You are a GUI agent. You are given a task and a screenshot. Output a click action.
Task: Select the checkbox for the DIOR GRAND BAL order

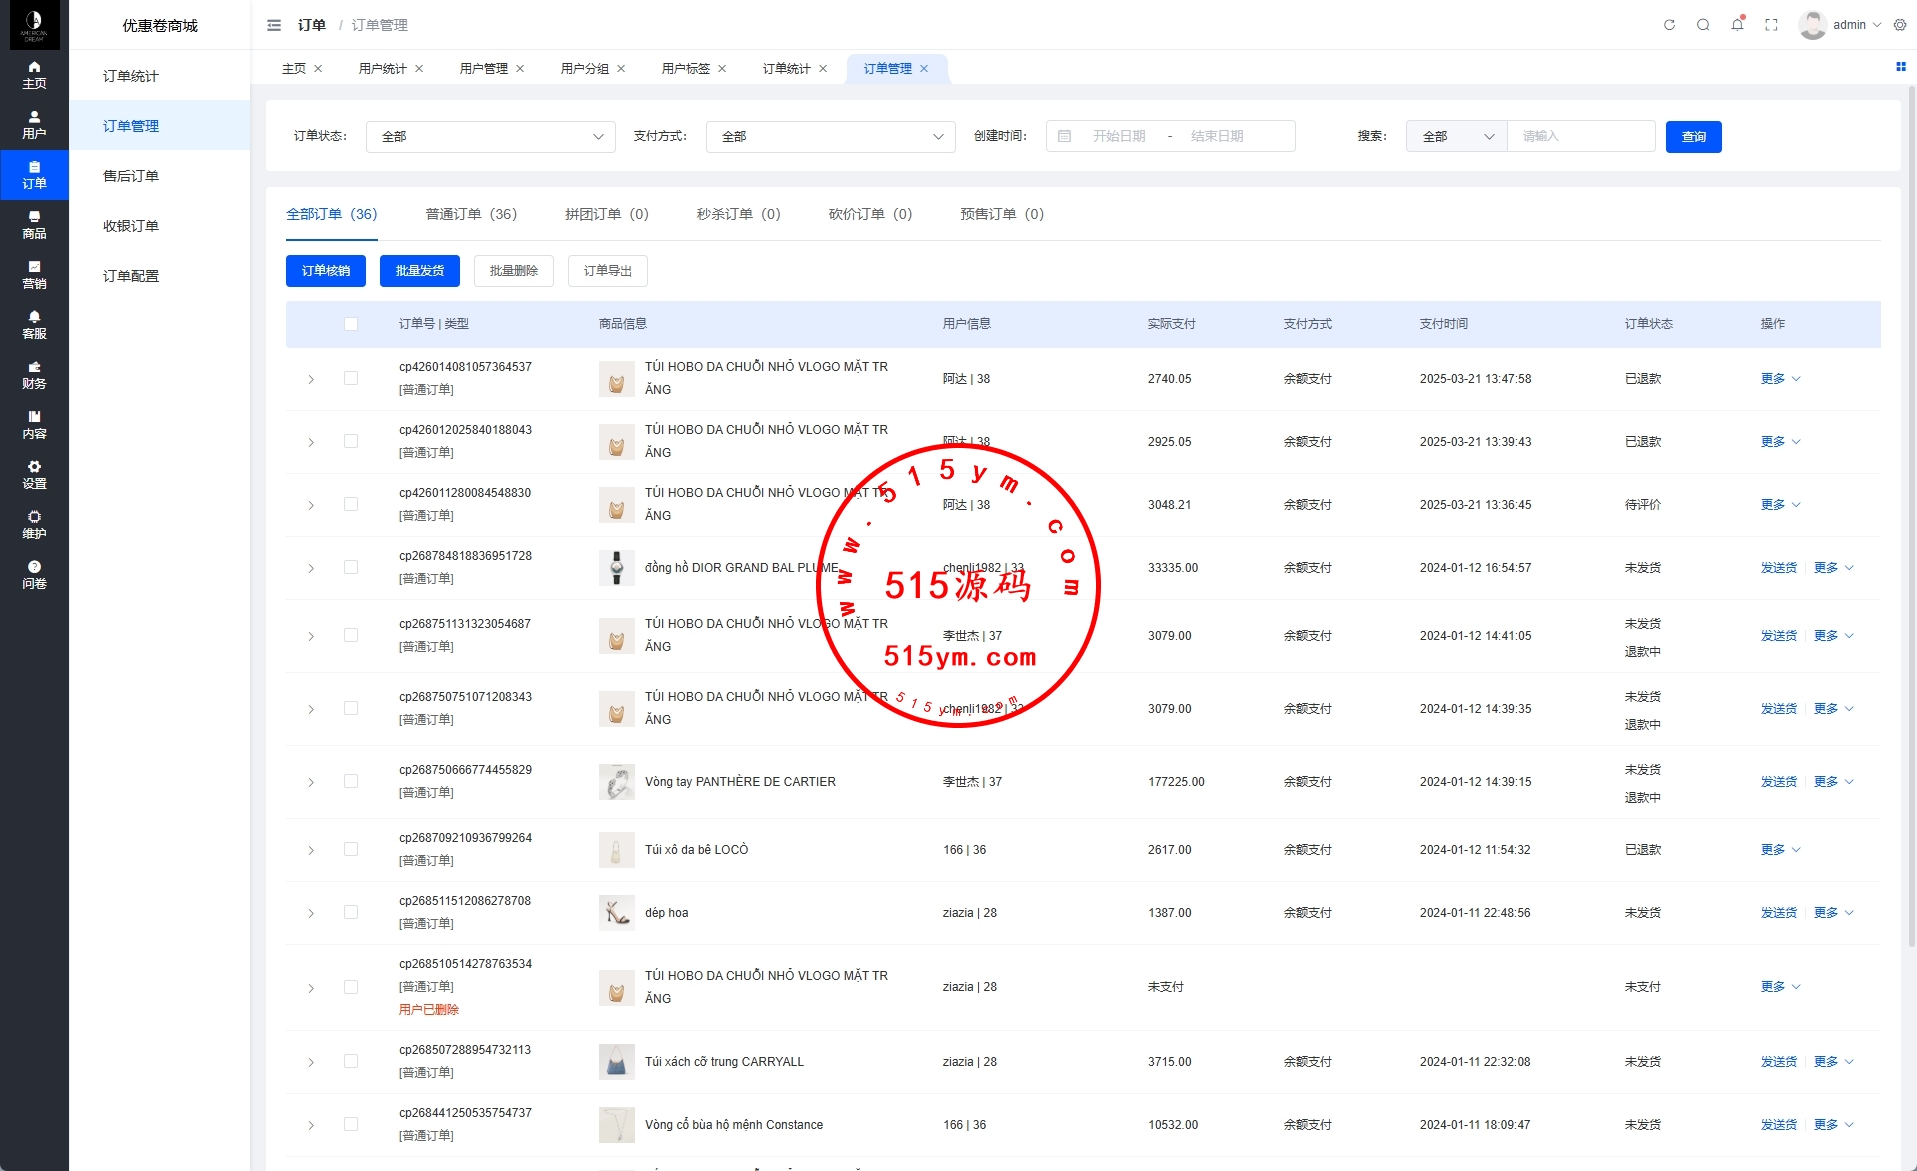351,567
